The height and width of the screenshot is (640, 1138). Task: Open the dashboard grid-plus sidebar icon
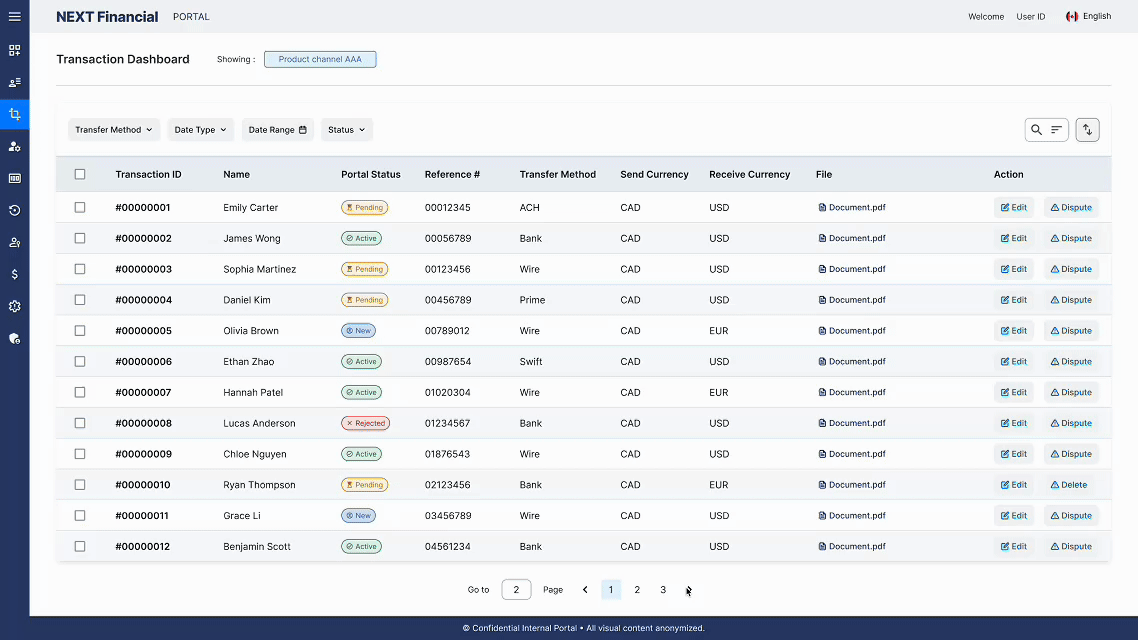coord(14,50)
